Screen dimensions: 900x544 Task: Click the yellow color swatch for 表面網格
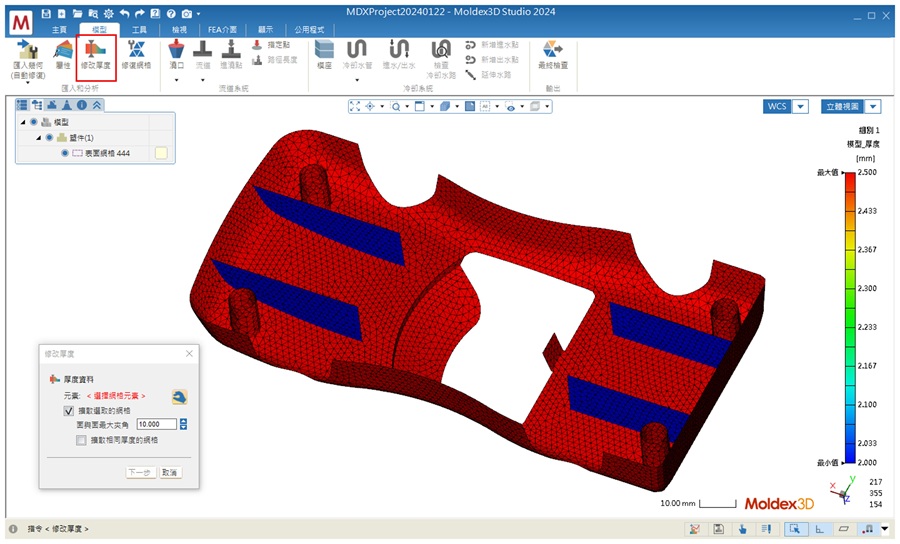point(160,153)
